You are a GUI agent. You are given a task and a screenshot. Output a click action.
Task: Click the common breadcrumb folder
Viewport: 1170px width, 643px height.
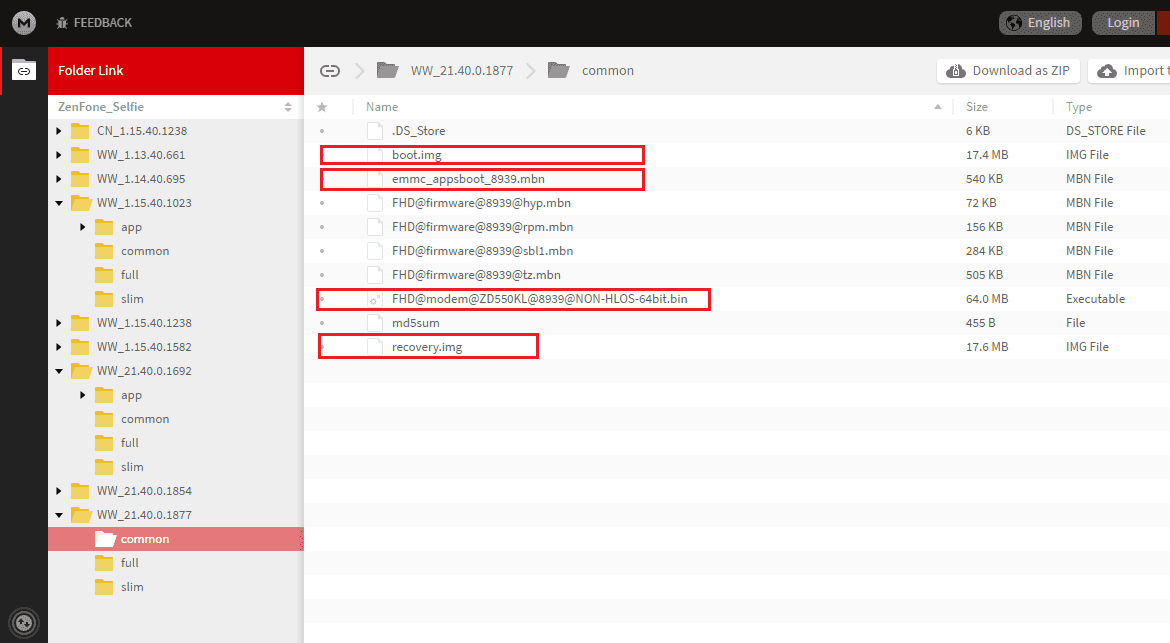click(x=607, y=71)
